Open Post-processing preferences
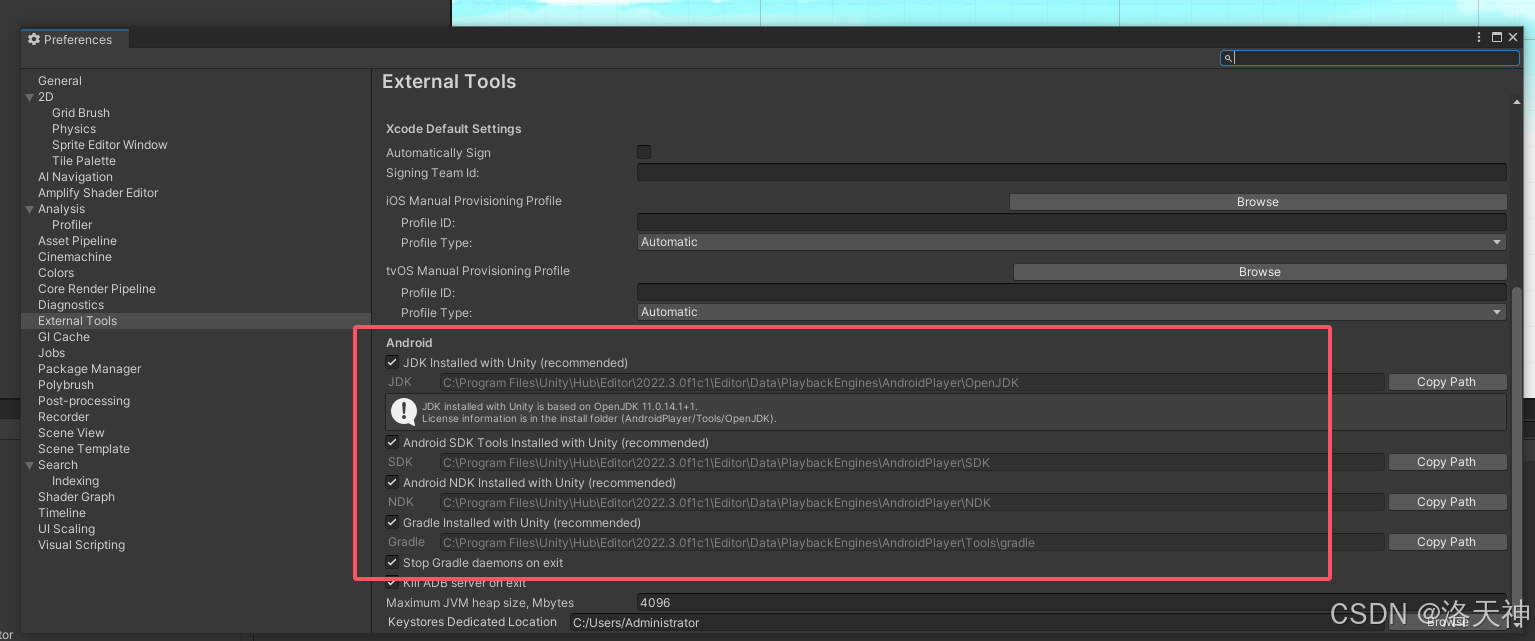 tap(84, 401)
